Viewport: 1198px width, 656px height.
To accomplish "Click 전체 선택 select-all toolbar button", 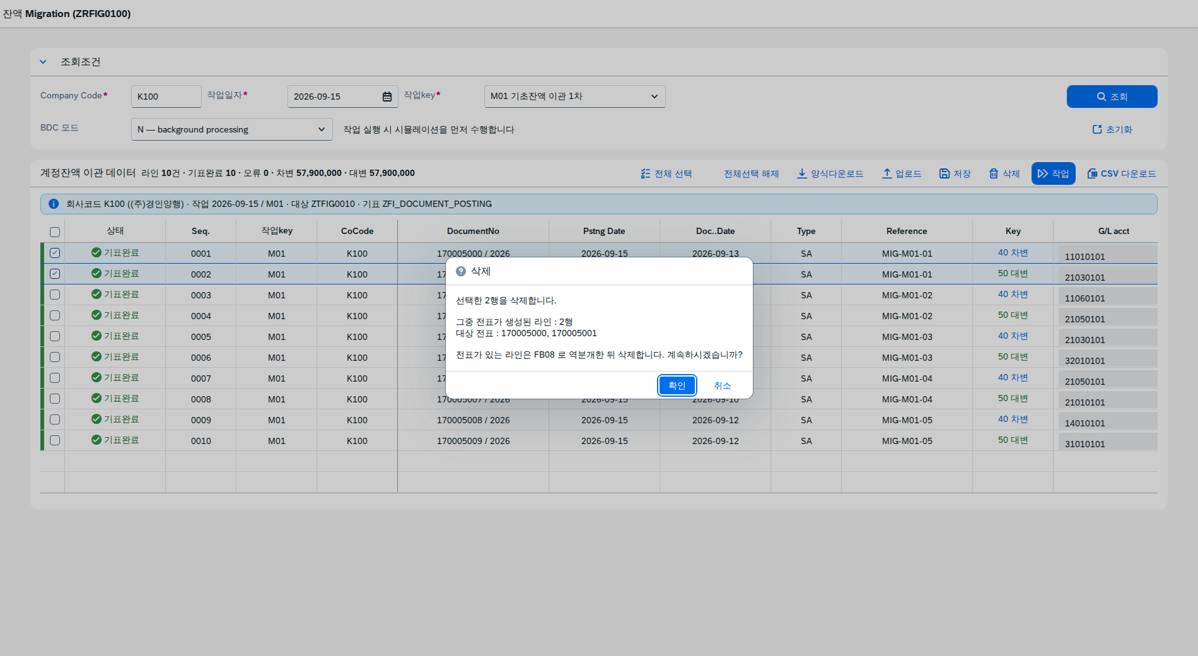I will point(666,173).
